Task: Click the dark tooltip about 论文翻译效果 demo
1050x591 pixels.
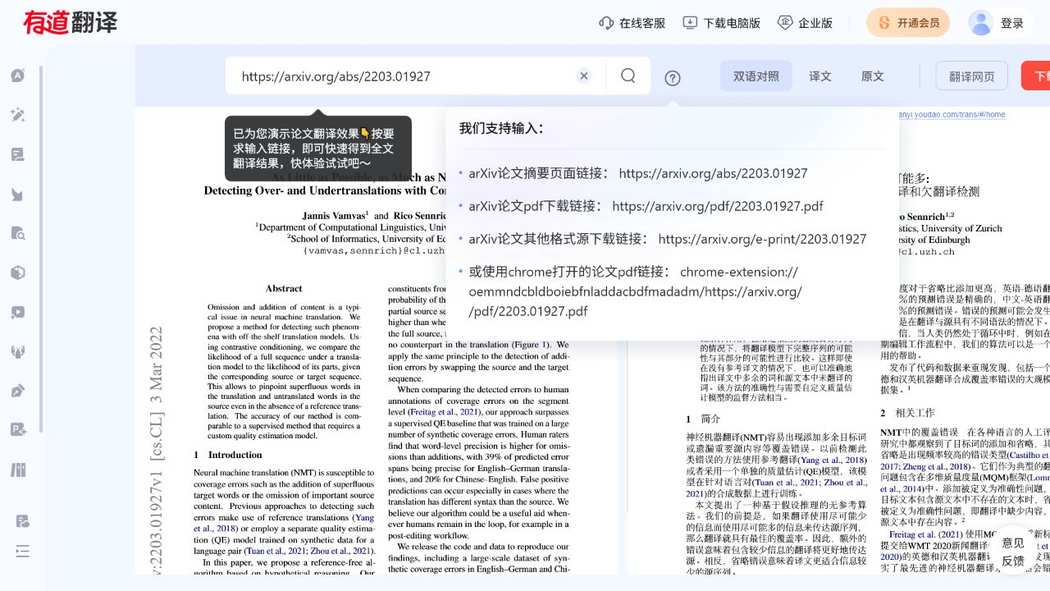Action: 317,148
